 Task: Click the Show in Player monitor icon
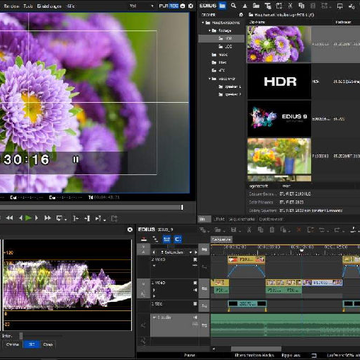pyautogui.click(x=340, y=6)
